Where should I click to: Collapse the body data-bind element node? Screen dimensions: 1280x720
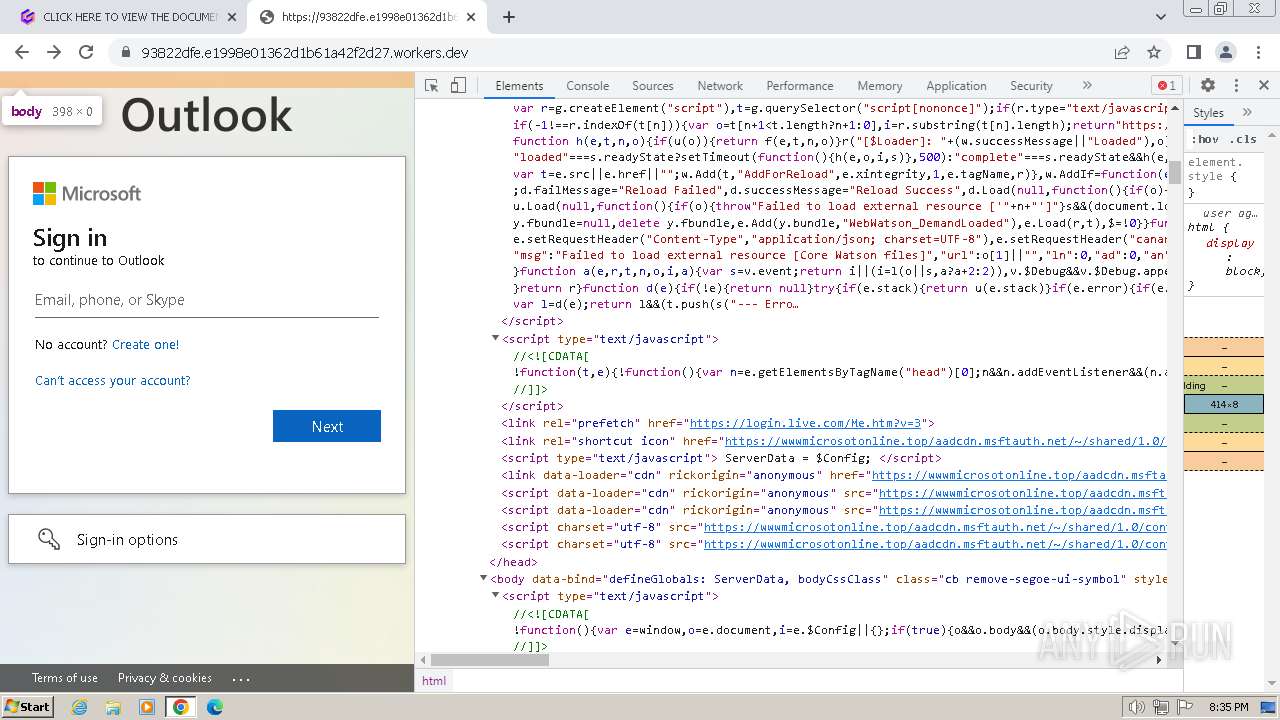[x=483, y=579]
